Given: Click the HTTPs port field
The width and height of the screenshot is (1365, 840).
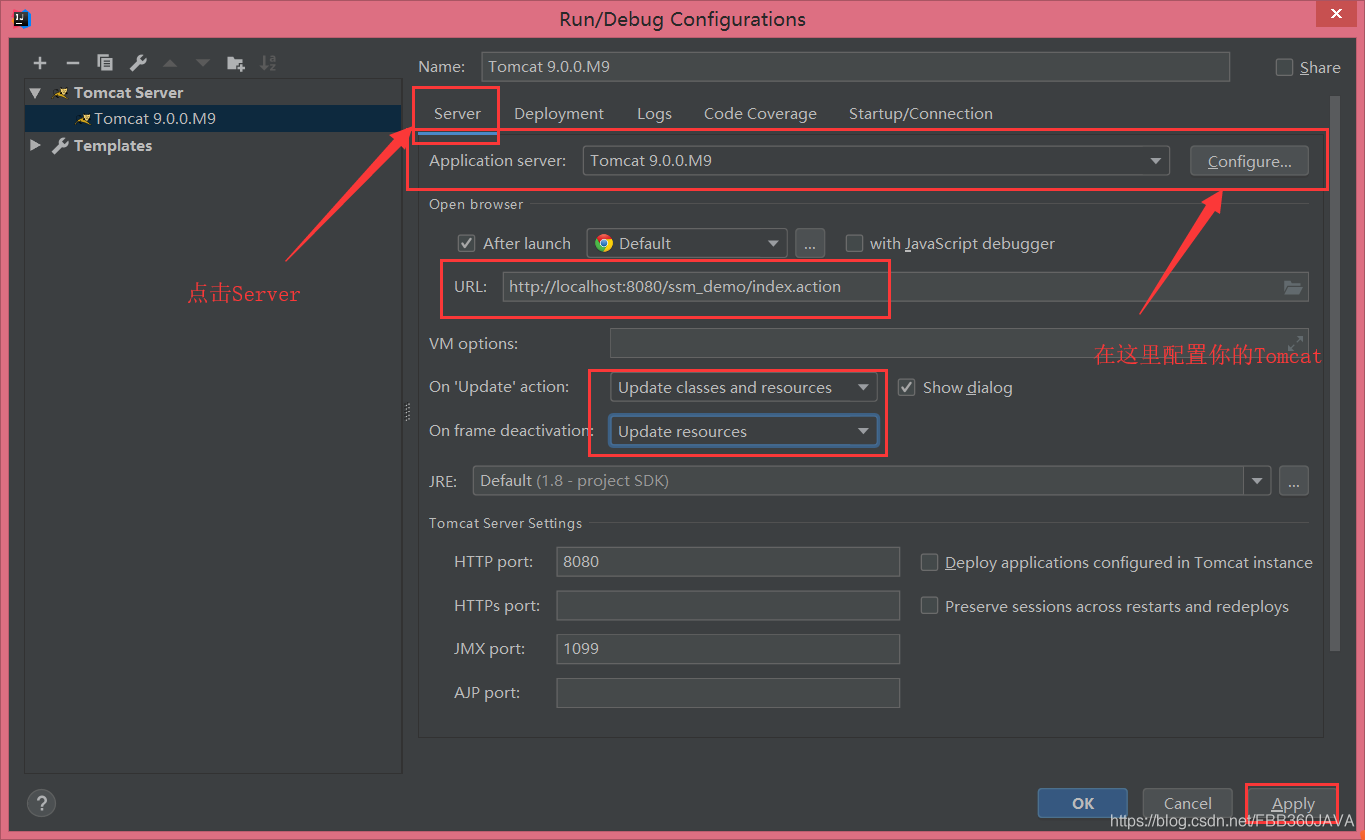Looking at the screenshot, I should 728,605.
